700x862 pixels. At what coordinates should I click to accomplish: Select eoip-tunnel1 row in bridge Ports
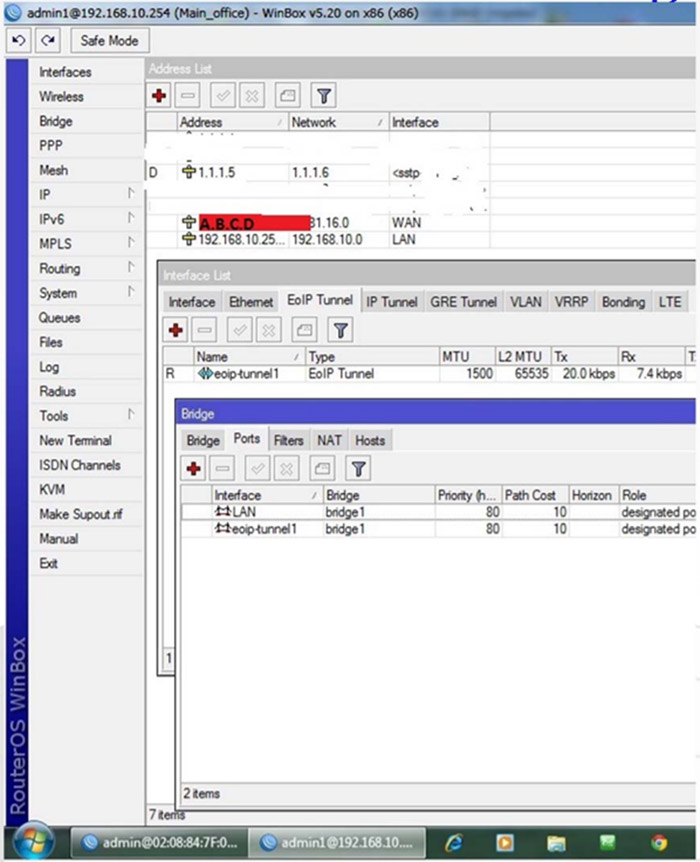point(438,529)
